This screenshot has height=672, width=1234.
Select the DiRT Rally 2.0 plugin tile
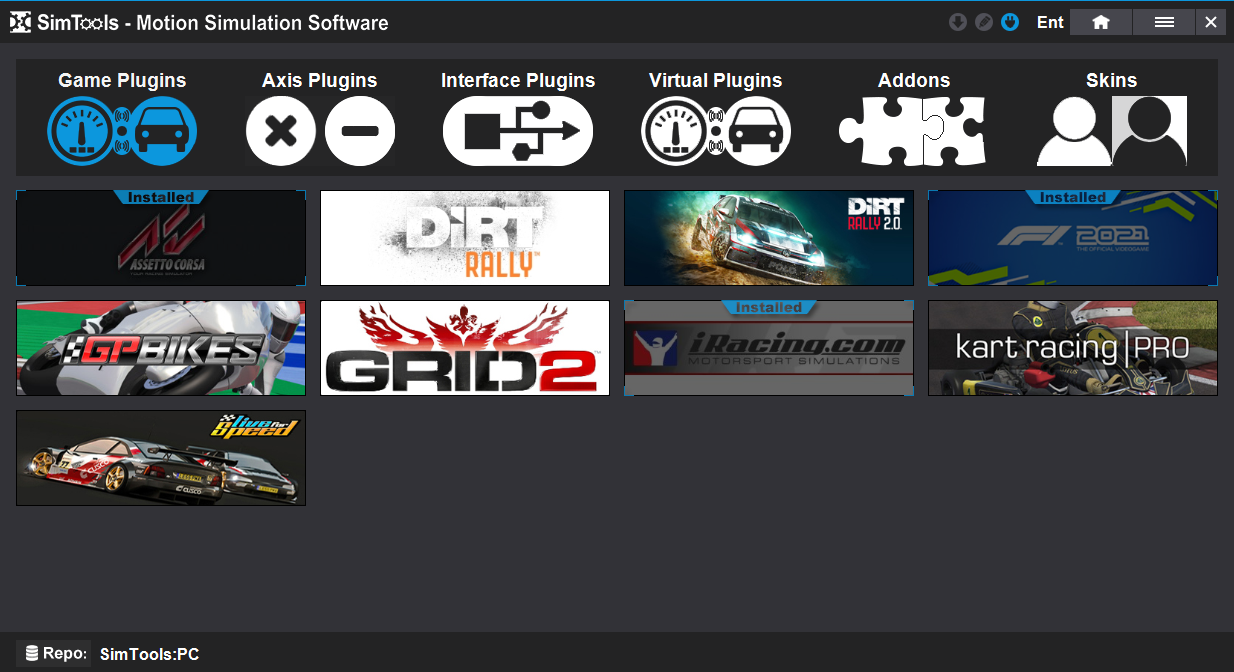pos(769,238)
